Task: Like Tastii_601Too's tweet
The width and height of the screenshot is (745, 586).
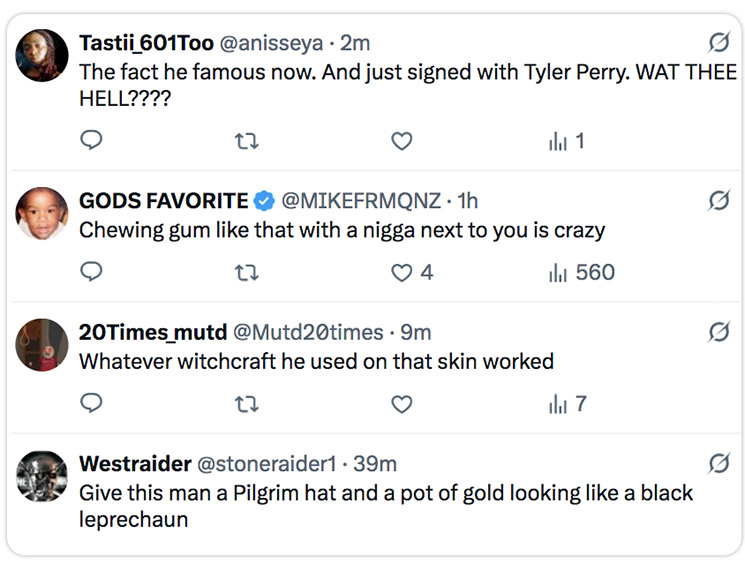Action: (x=401, y=141)
